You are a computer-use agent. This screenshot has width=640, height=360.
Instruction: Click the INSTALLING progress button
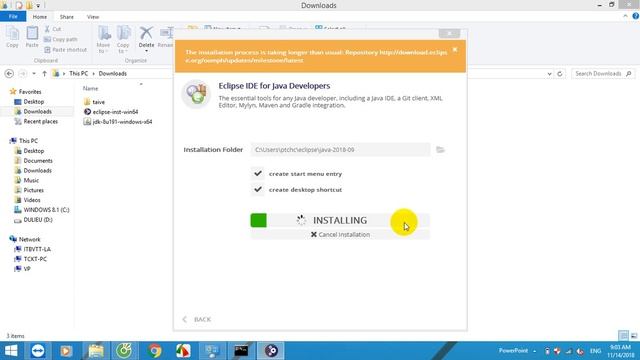click(x=340, y=220)
